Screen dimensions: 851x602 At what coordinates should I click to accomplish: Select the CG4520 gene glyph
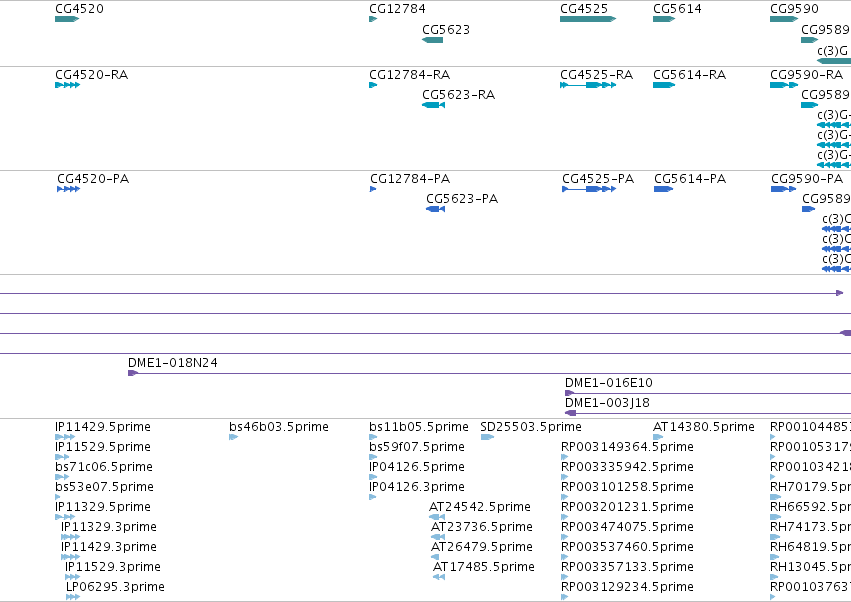coord(67,19)
